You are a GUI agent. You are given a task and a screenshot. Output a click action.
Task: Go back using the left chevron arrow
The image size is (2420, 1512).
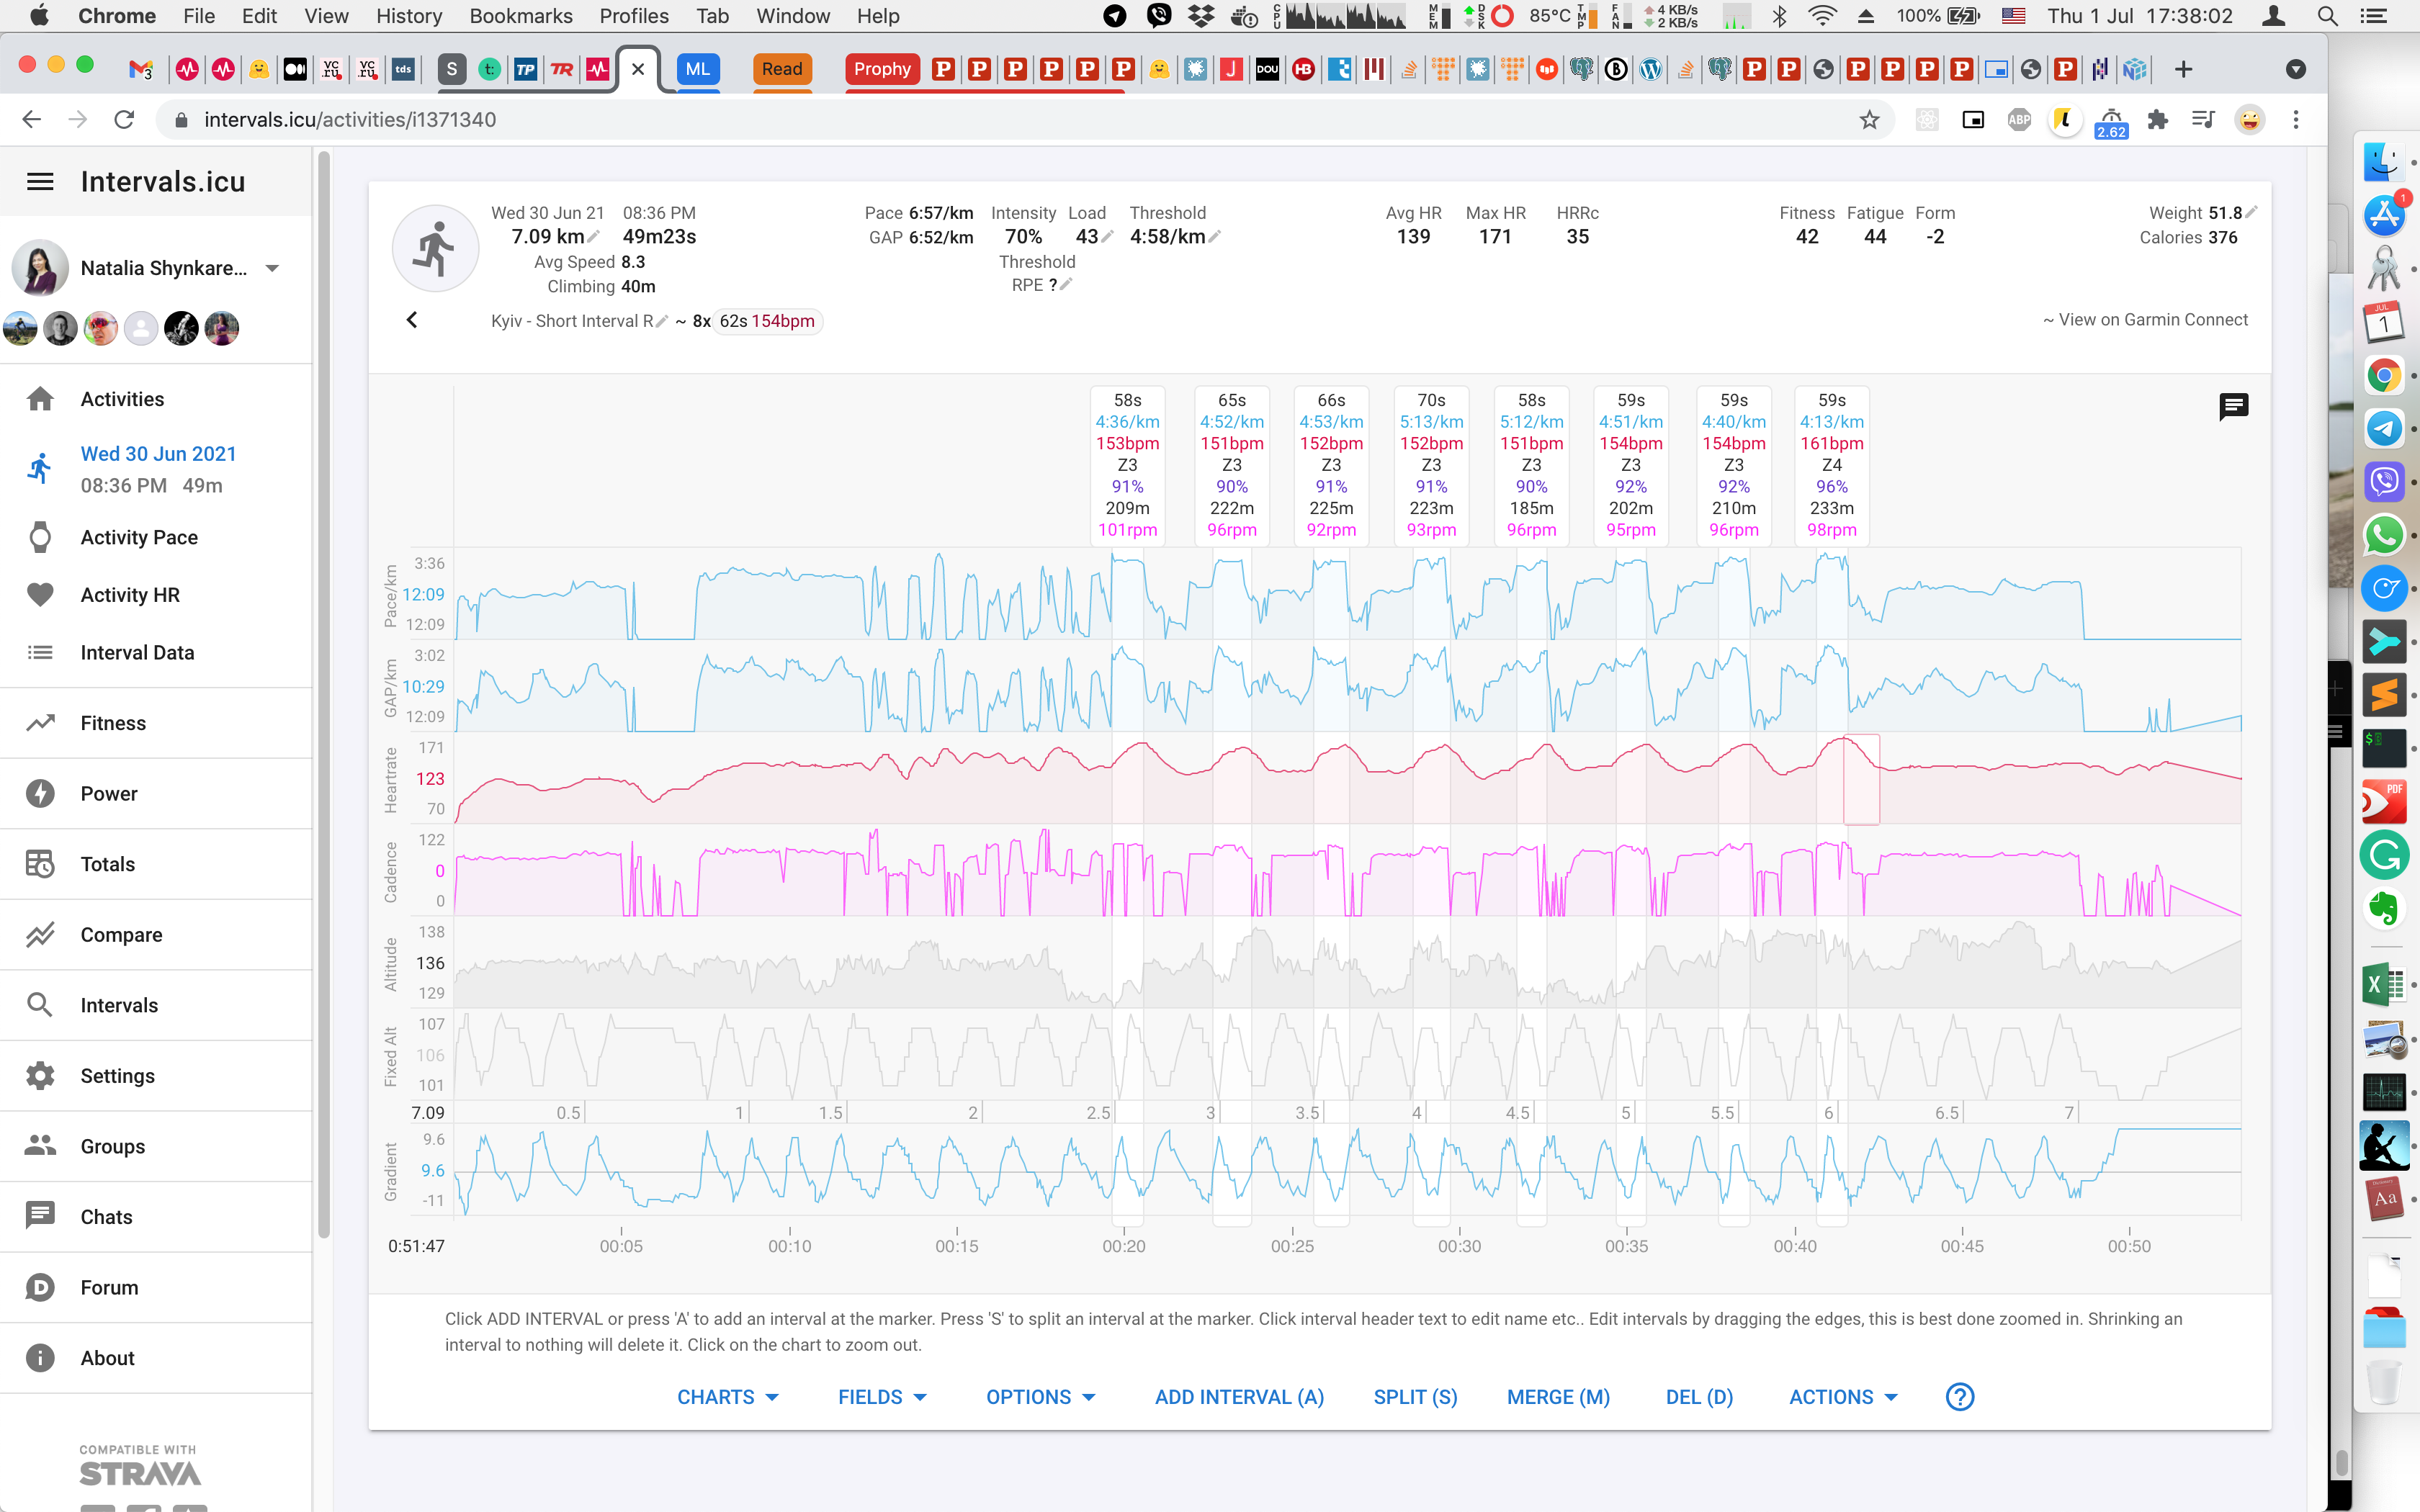(412, 320)
